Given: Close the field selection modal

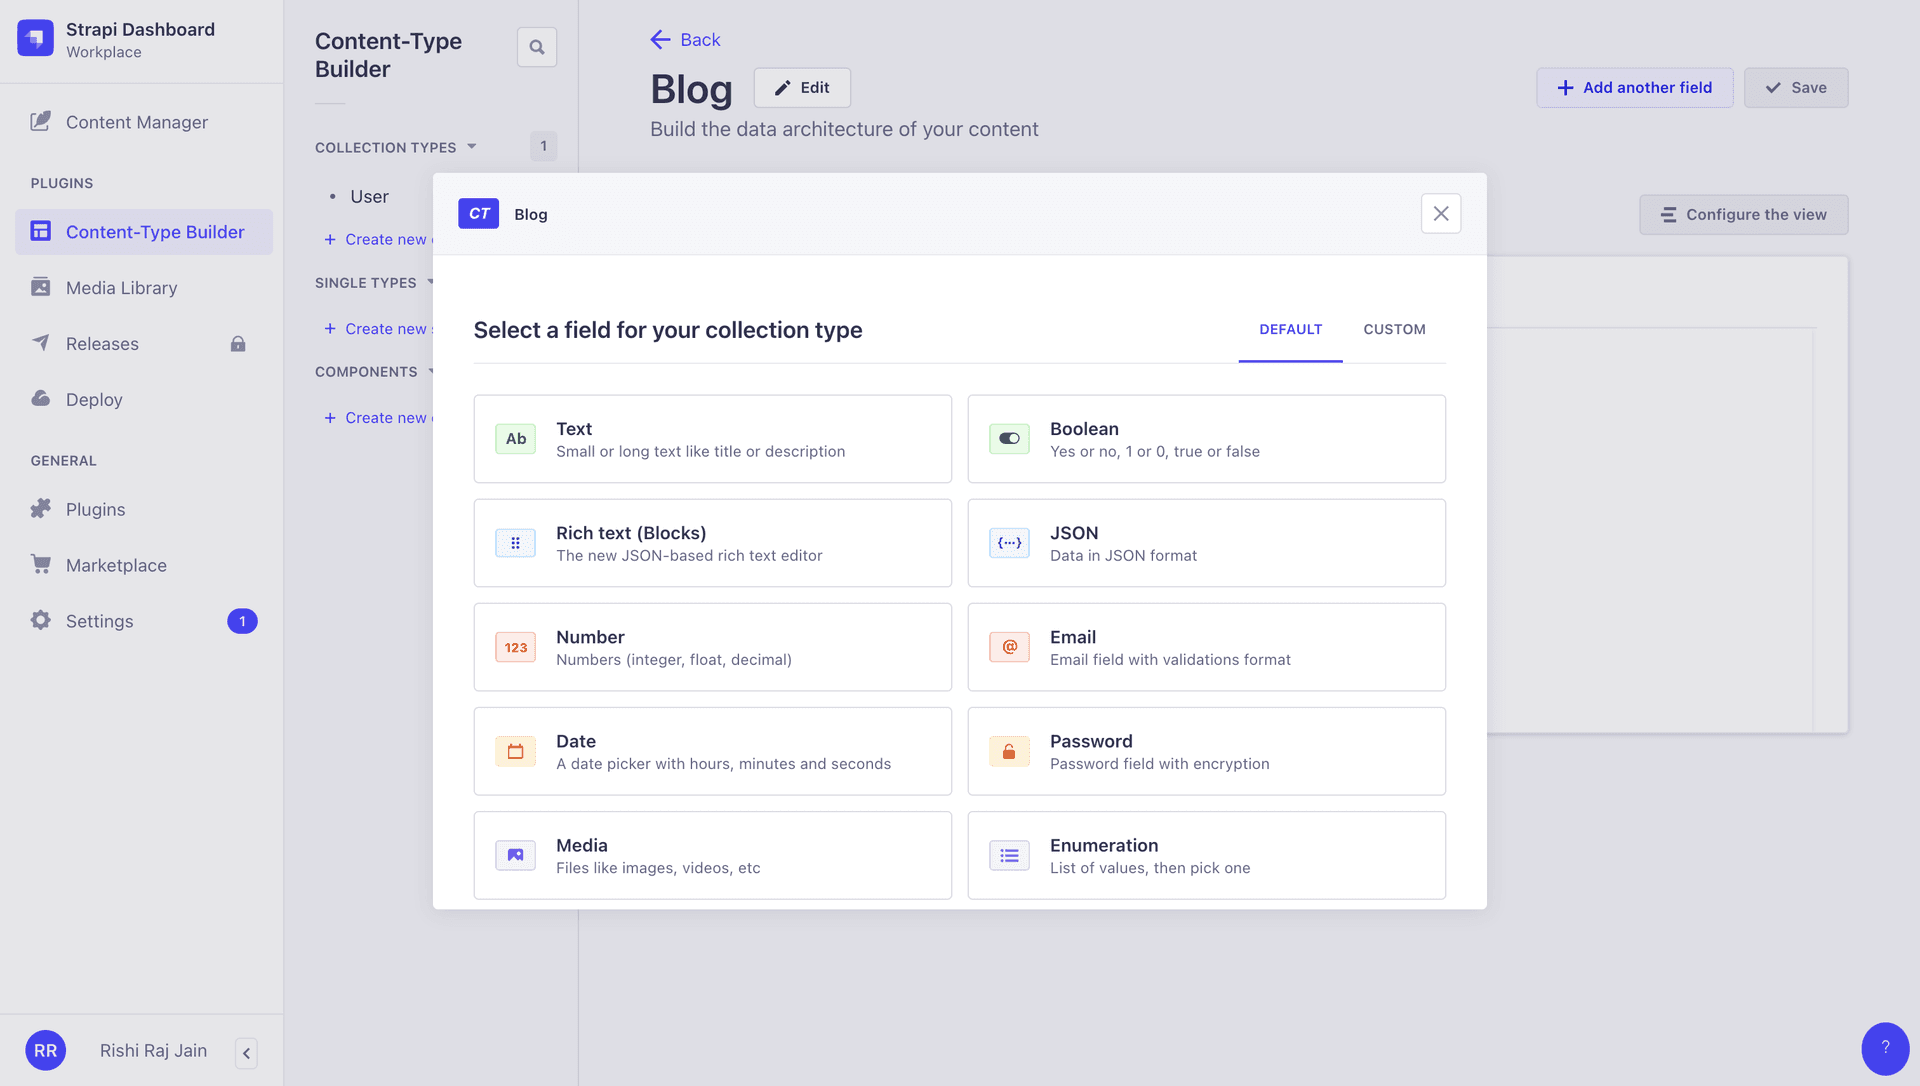Looking at the screenshot, I should click(1440, 214).
